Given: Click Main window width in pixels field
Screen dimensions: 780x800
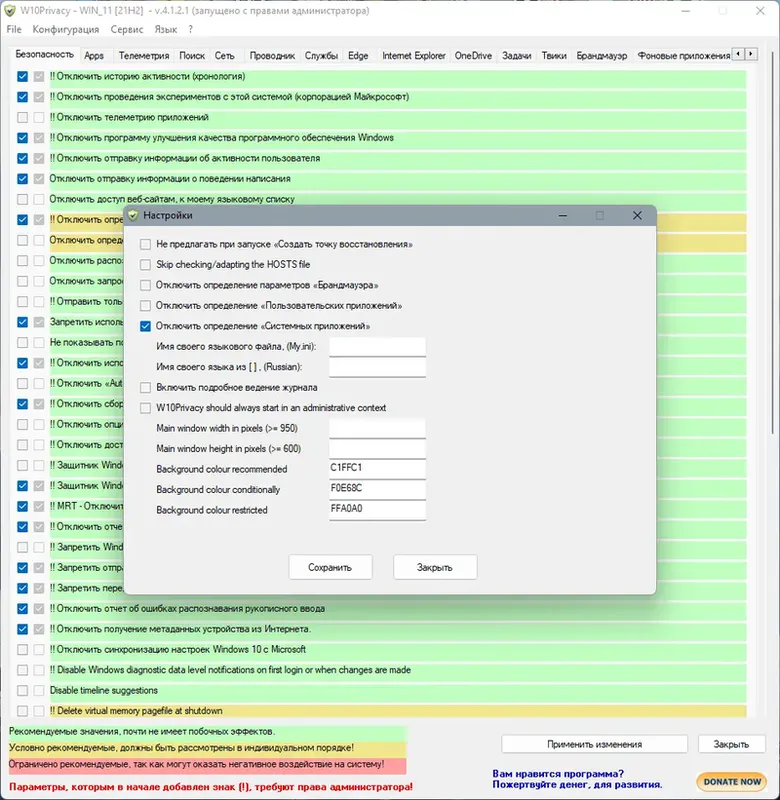Looking at the screenshot, I should click(377, 428).
